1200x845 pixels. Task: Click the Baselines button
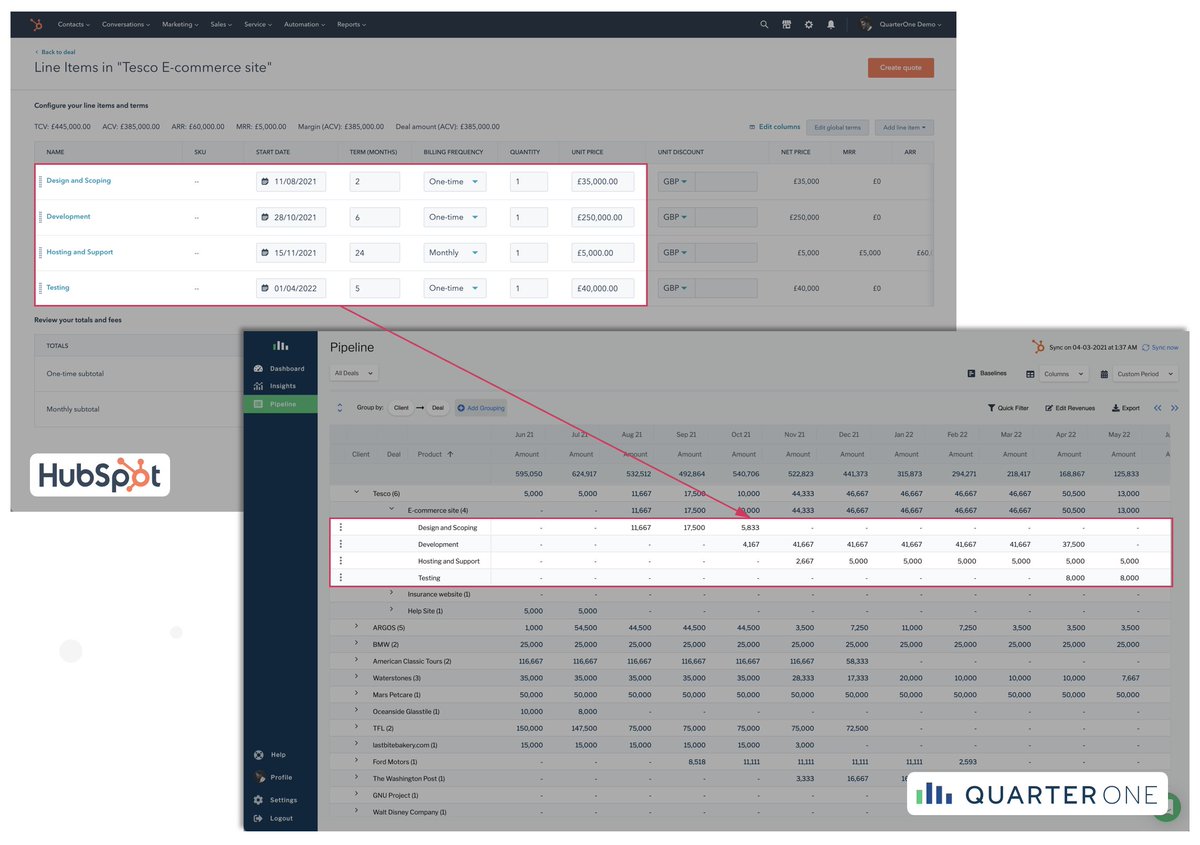pos(986,374)
